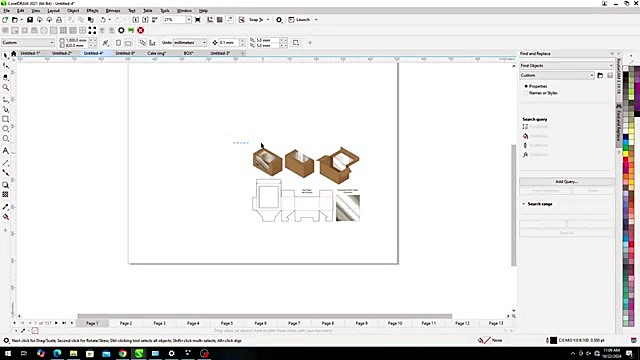This screenshot has height=360, width=640.
Task: Click the Welcome screen home tab icon
Action: pos(13,53)
